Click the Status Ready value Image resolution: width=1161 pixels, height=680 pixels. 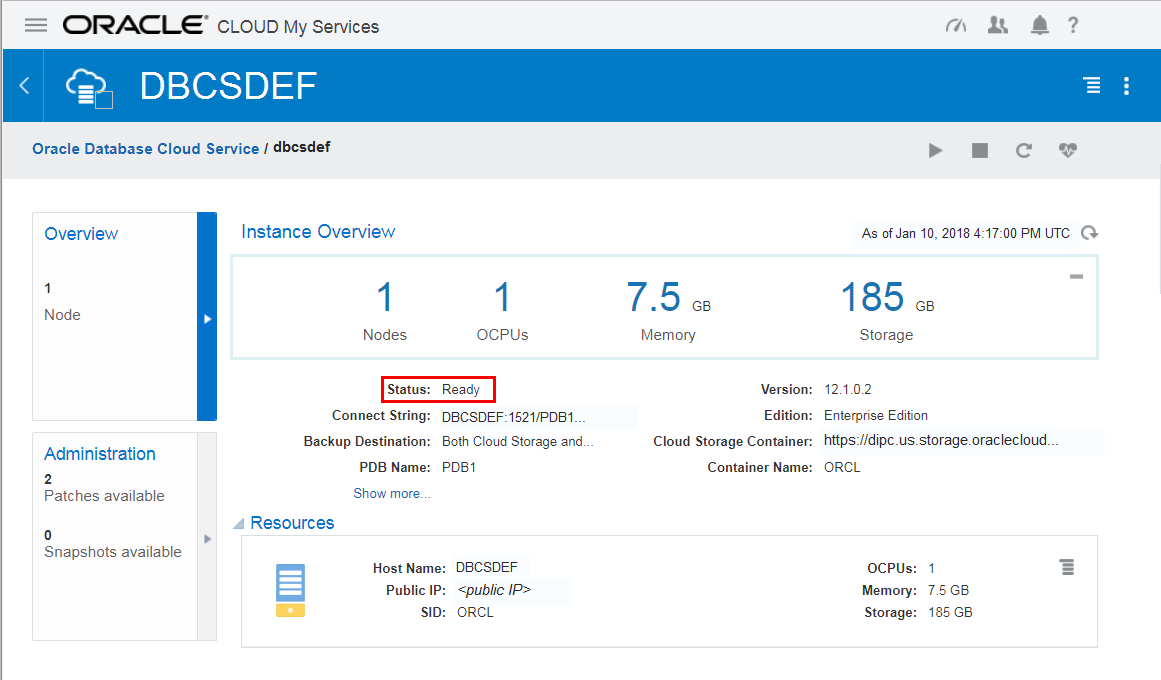461,390
